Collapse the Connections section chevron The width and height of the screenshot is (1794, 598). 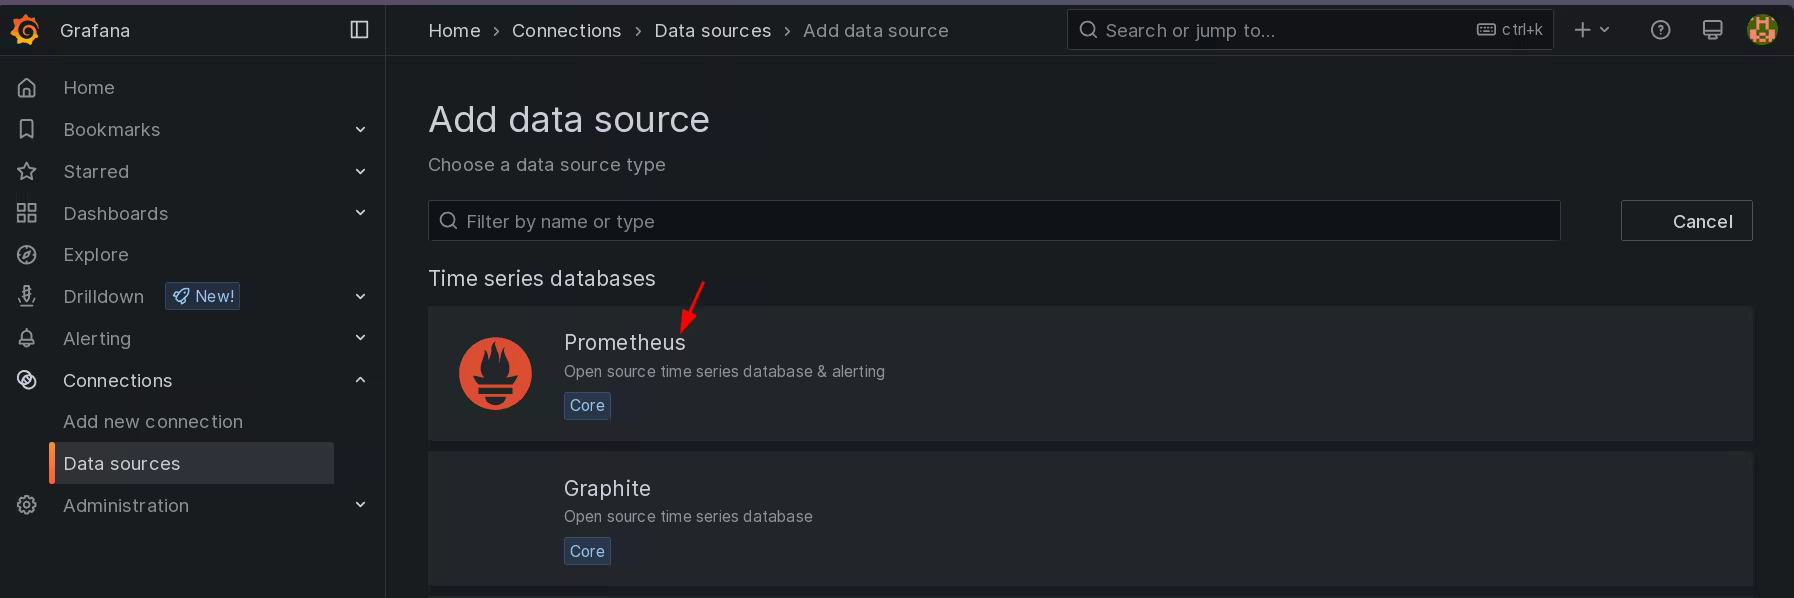(360, 380)
